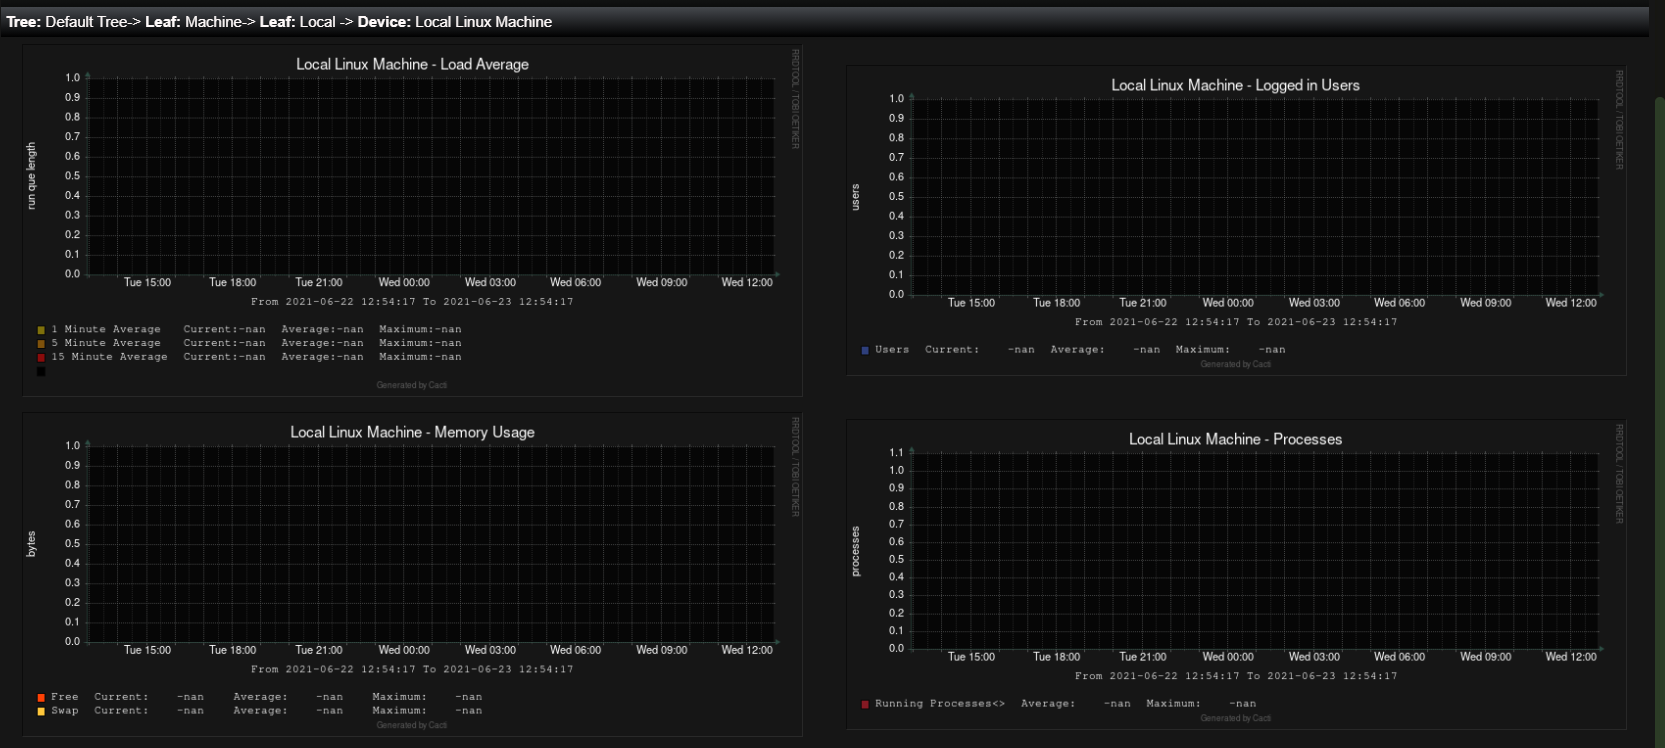Click the '5 Minute Average' legend label
The image size is (1665, 748).
coord(106,343)
